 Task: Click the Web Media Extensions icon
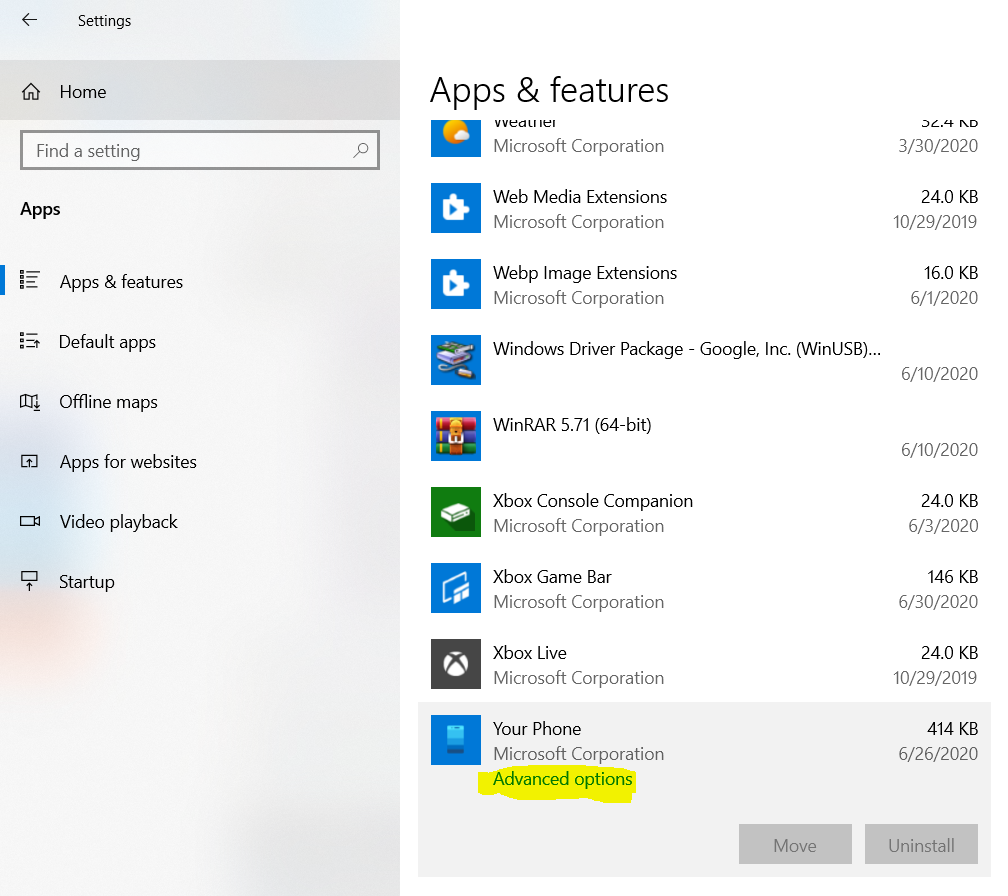456,208
